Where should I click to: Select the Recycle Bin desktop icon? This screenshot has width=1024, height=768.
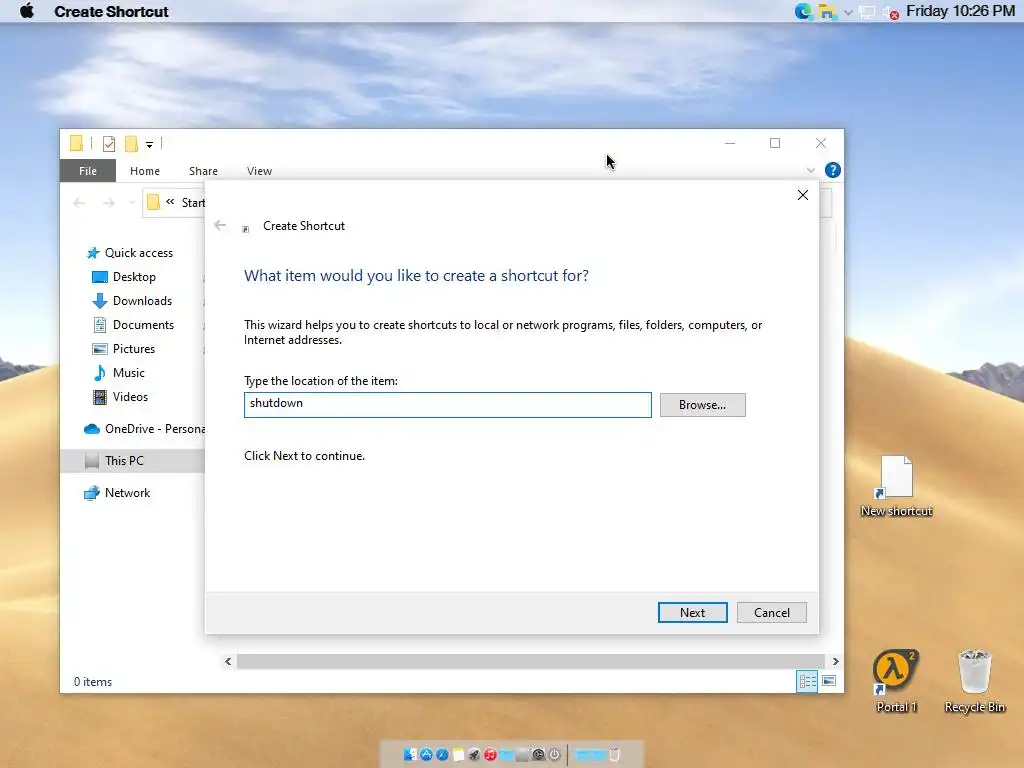[974, 680]
